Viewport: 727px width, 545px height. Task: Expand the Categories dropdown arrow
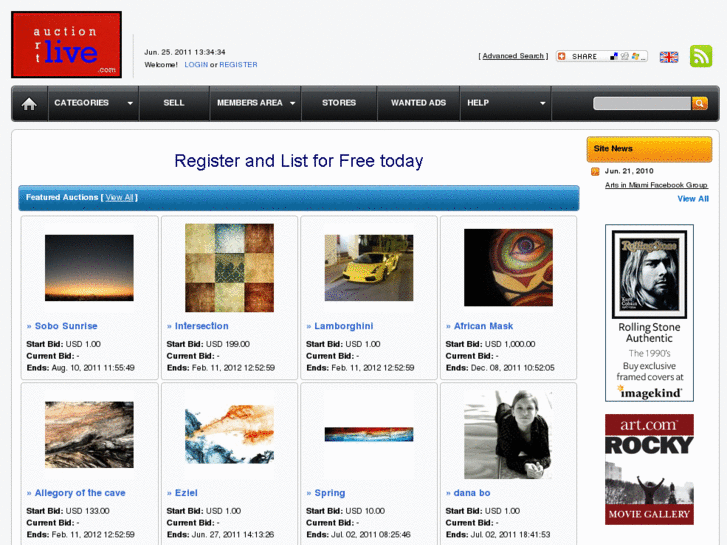coord(130,103)
